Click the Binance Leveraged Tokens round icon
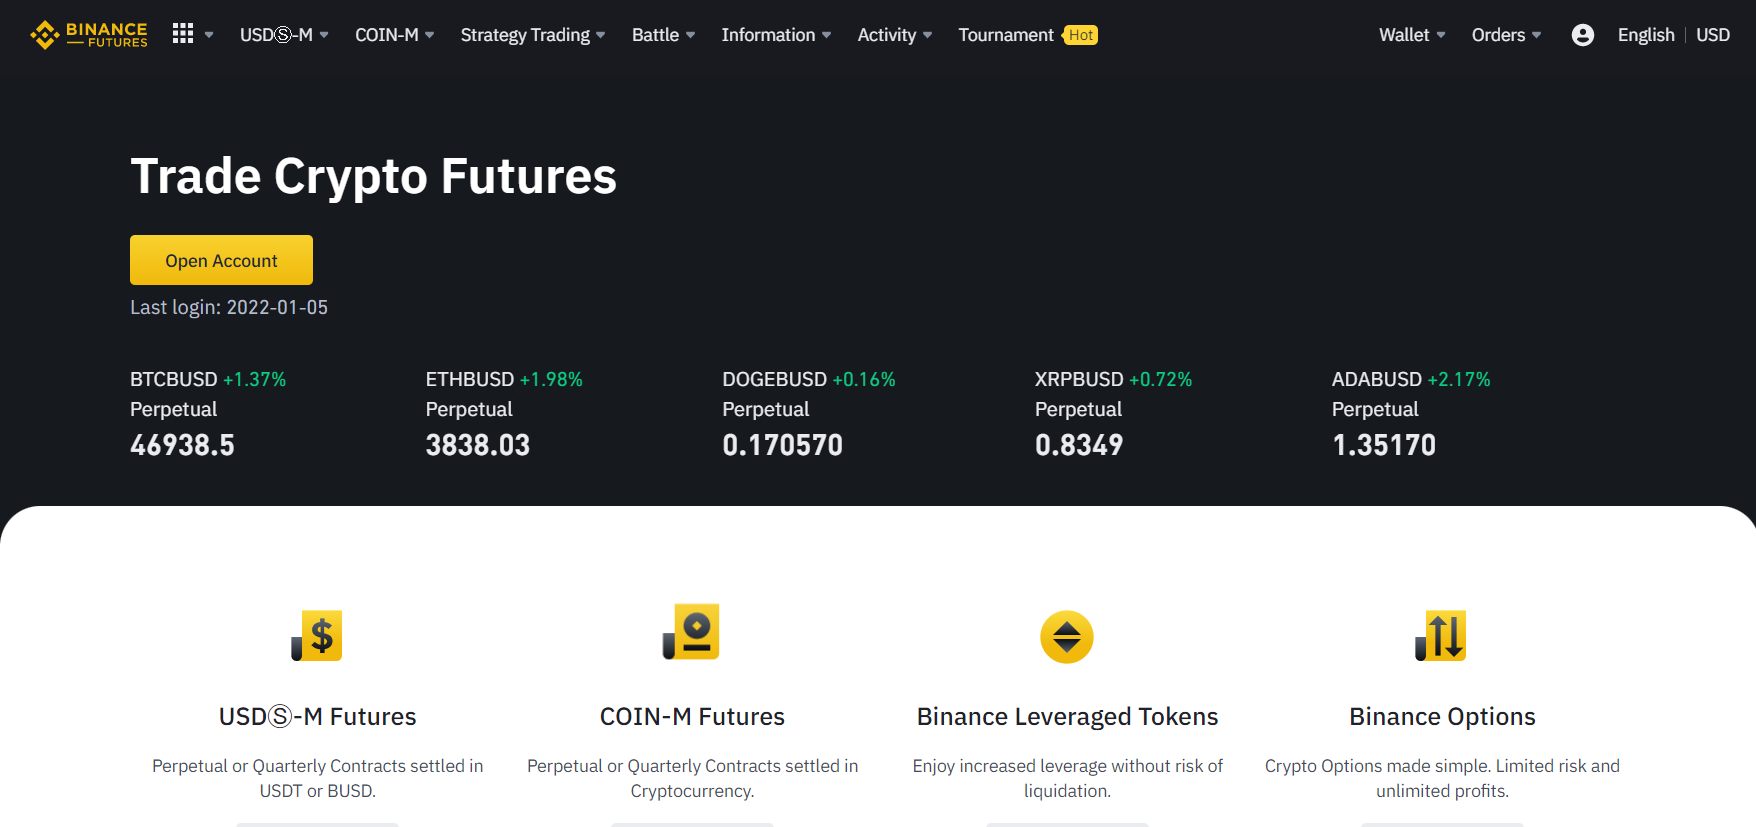1756x827 pixels. point(1067,637)
